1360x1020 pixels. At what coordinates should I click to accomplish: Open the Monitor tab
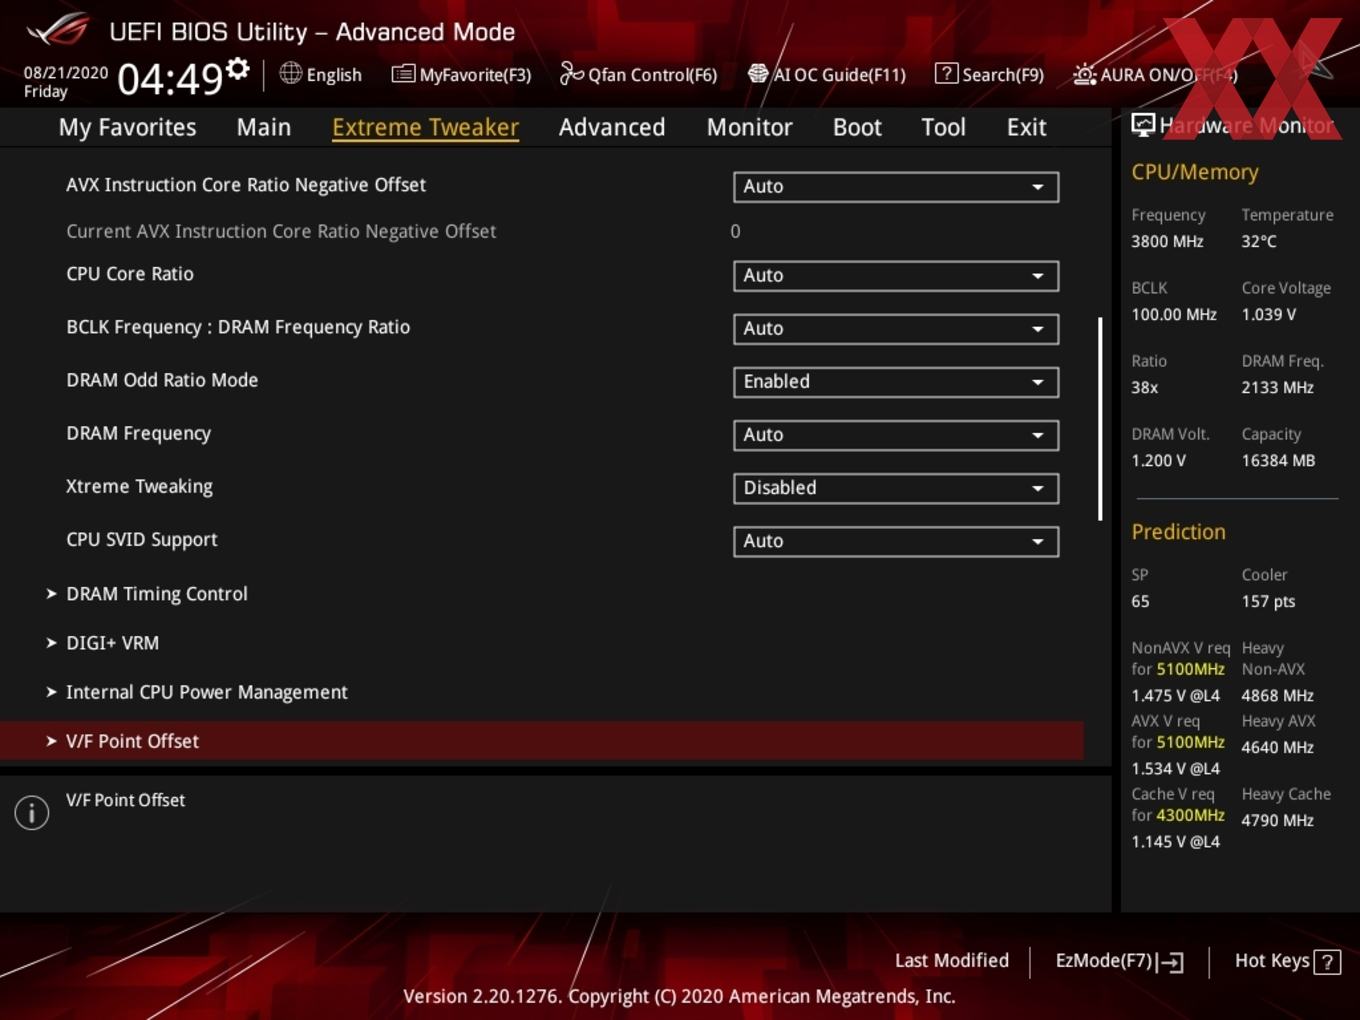[x=749, y=127]
